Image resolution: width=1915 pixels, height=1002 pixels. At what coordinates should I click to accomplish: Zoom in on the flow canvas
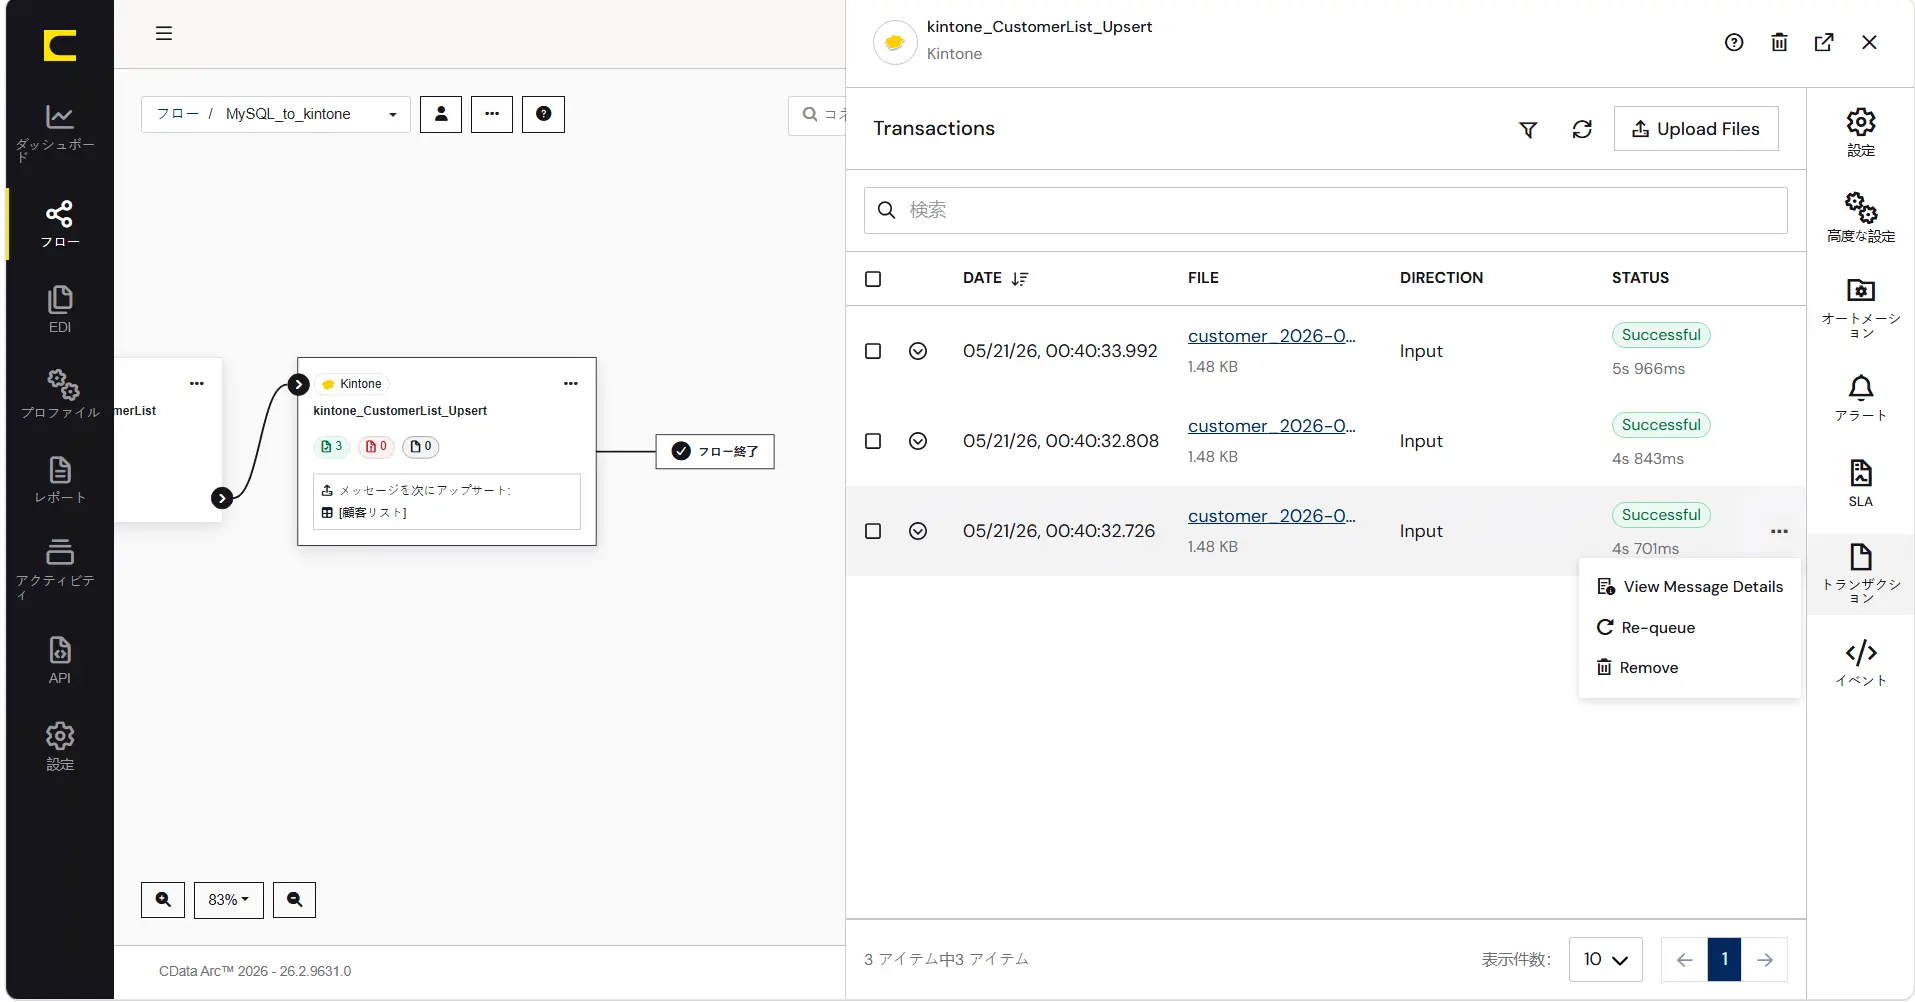click(163, 900)
